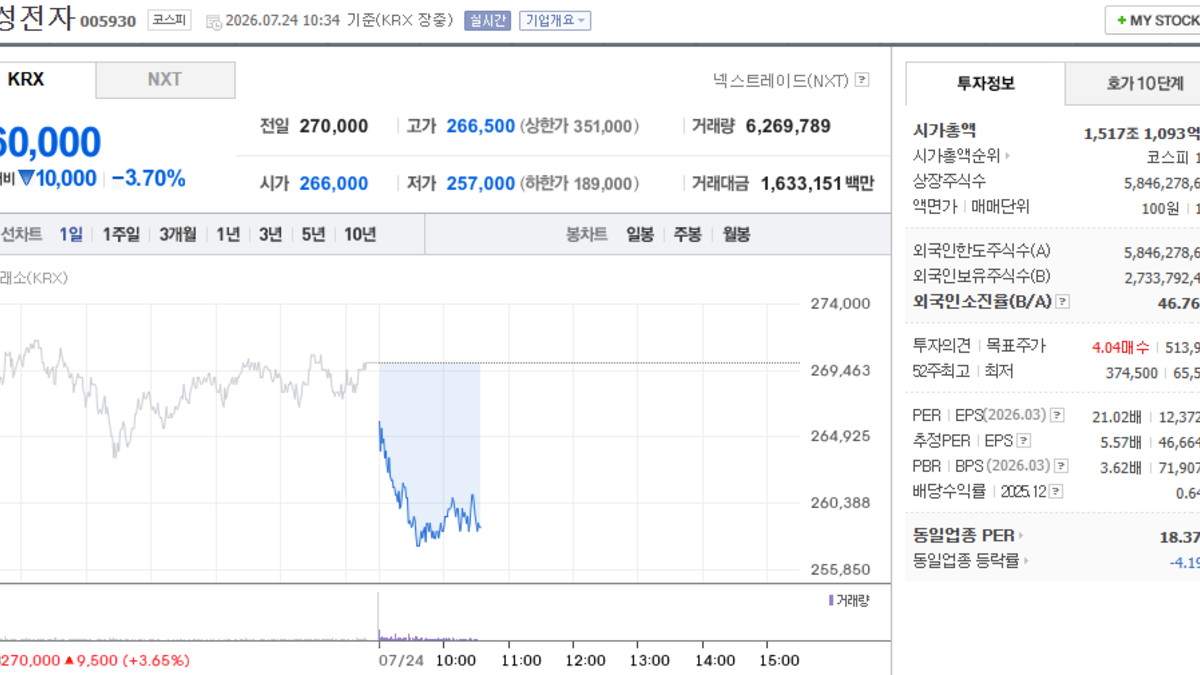The width and height of the screenshot is (1200, 675).
Task: Click the help icon next to PBR BPS(2026.03)
Action: click(1061, 466)
